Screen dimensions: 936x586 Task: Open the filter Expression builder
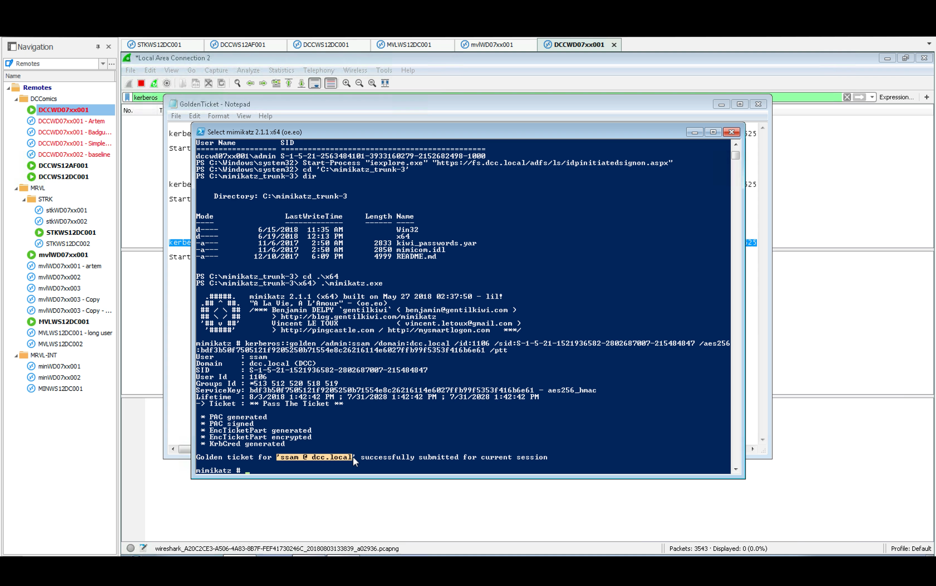(x=896, y=97)
